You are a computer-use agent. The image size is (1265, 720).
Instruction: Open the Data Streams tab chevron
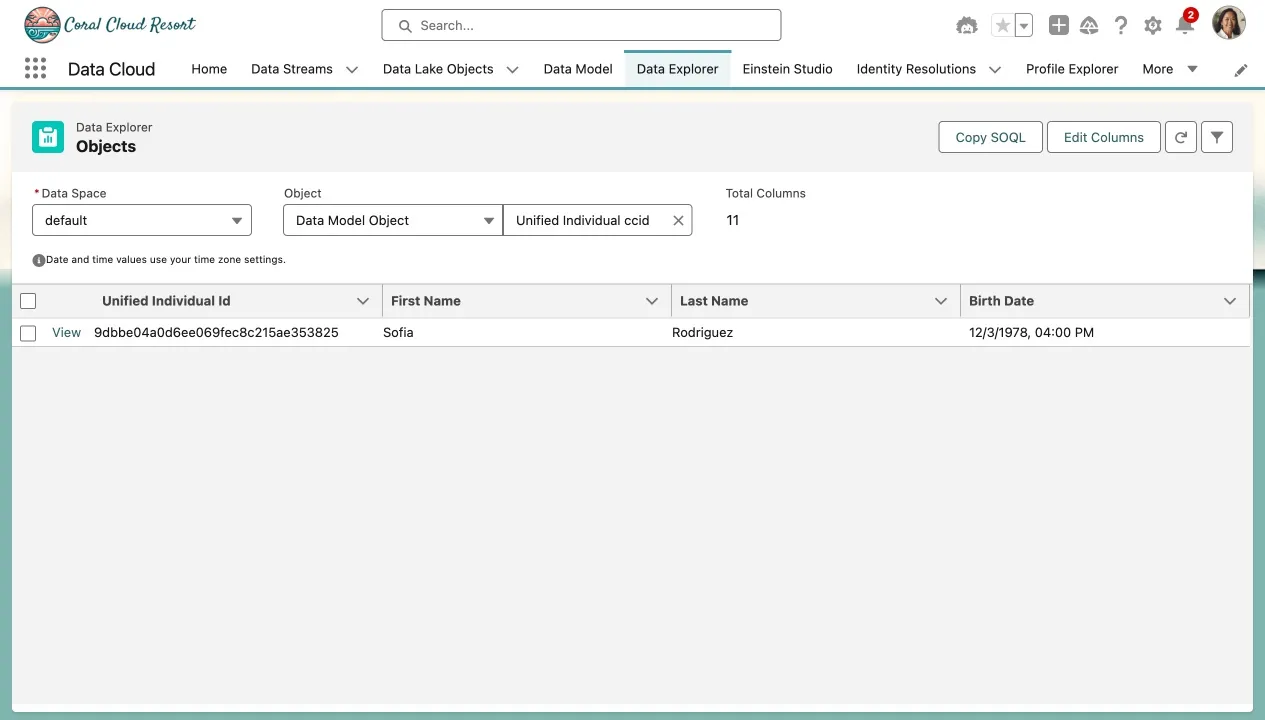pyautogui.click(x=352, y=70)
